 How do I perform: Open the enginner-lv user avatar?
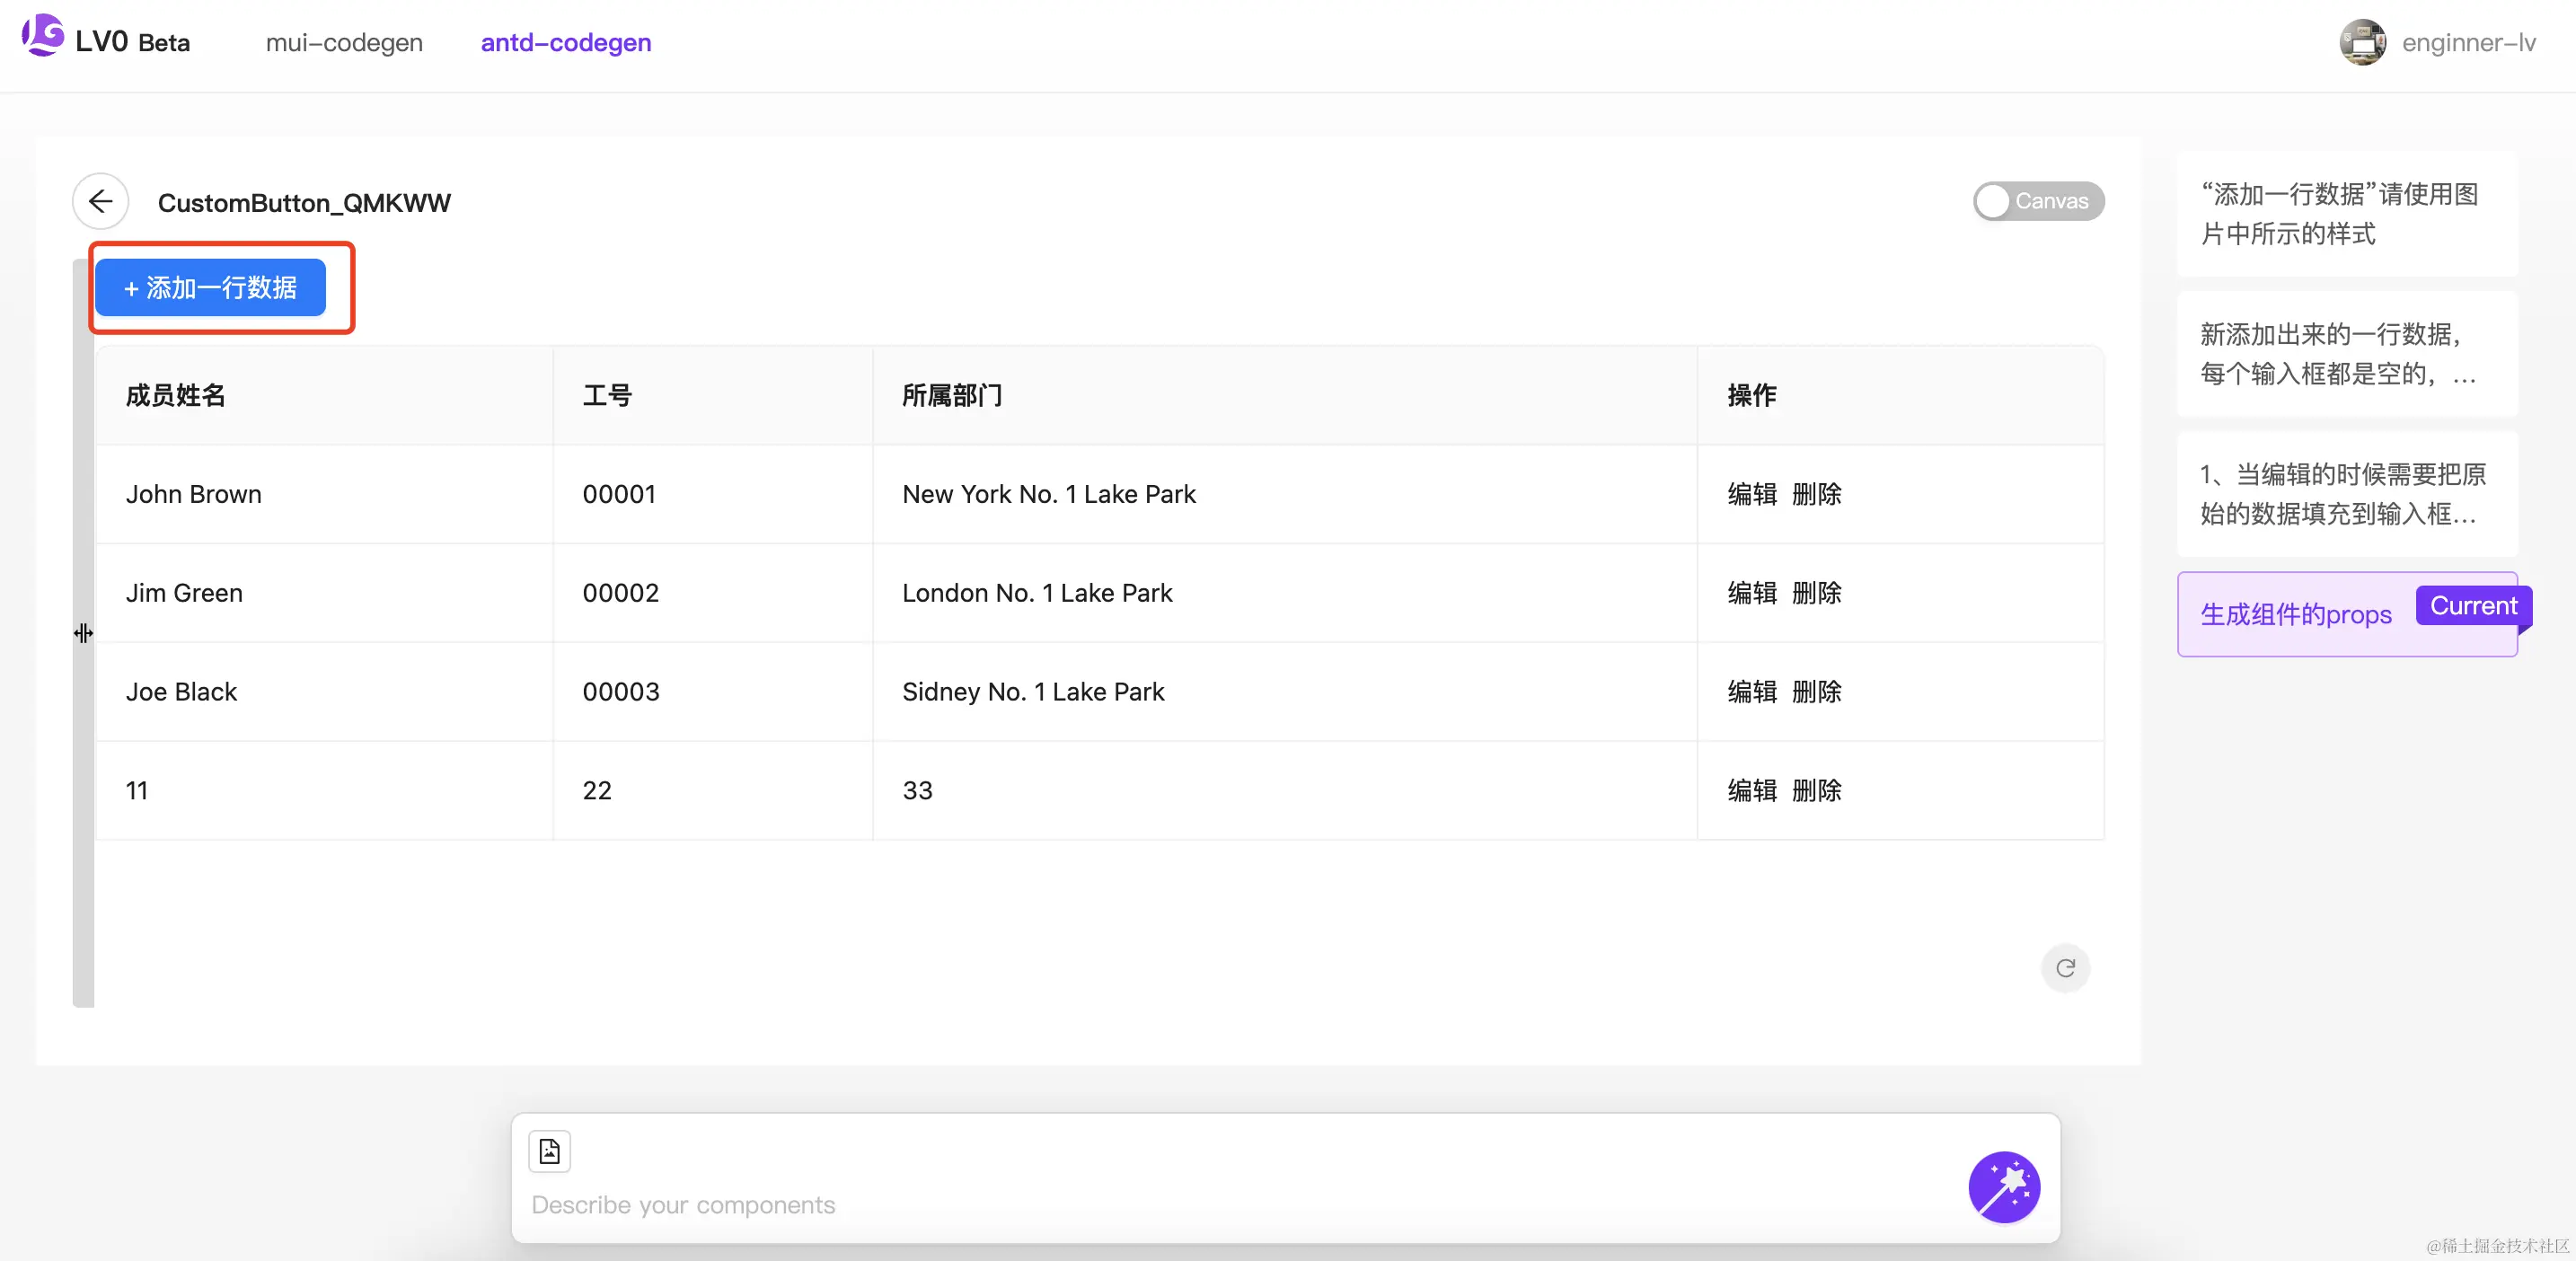coord(2362,43)
